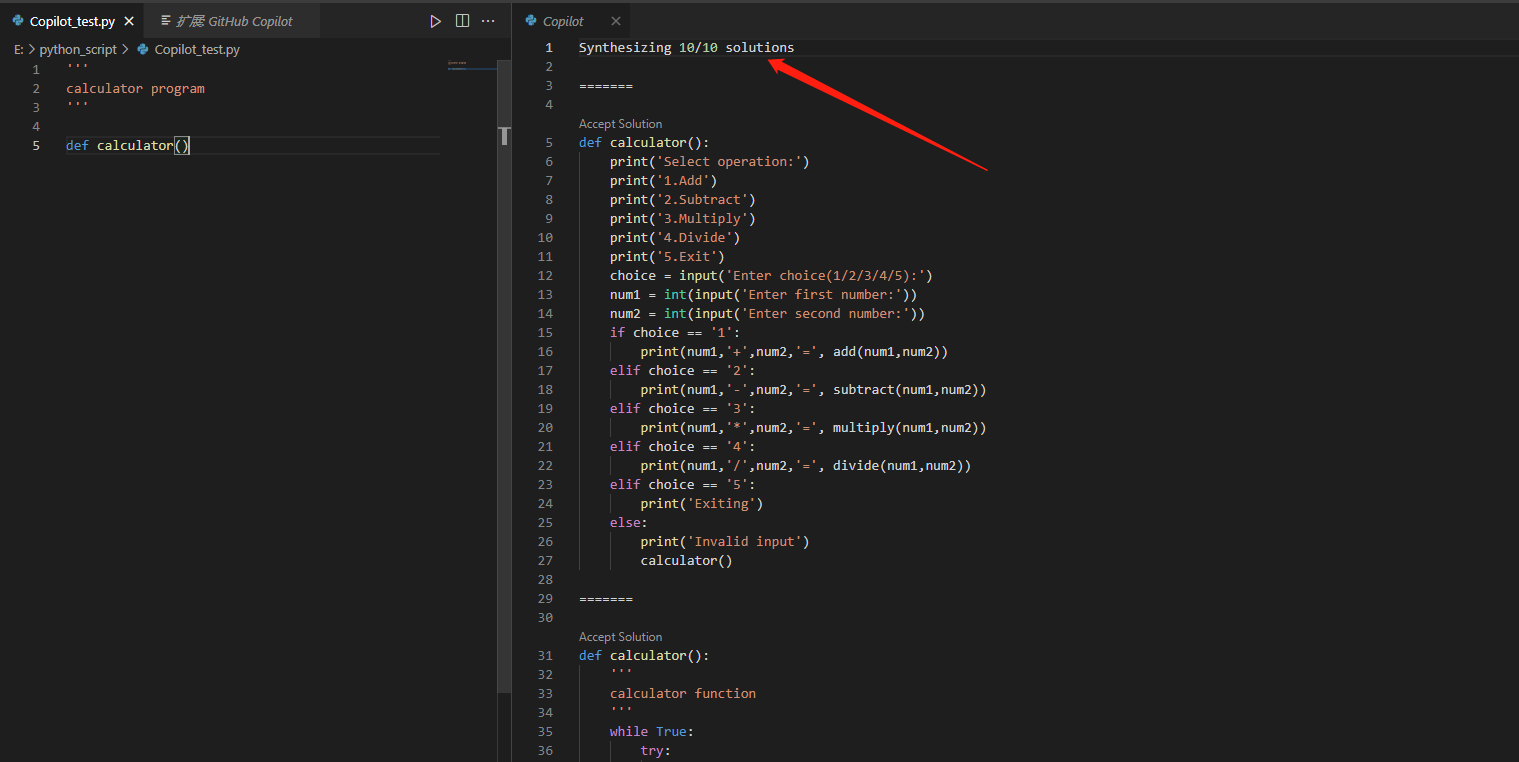
Task: Open the E: drive breadcrumb
Action: [x=18, y=49]
